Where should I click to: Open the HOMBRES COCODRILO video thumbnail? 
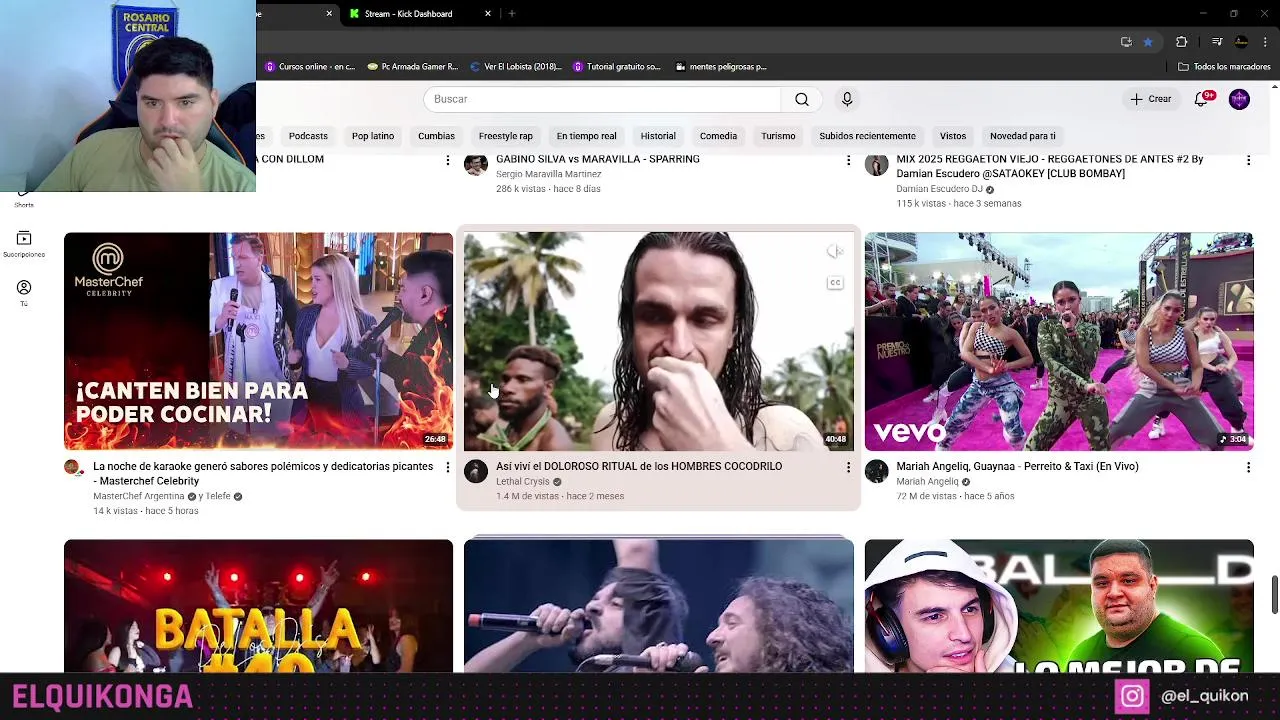659,341
